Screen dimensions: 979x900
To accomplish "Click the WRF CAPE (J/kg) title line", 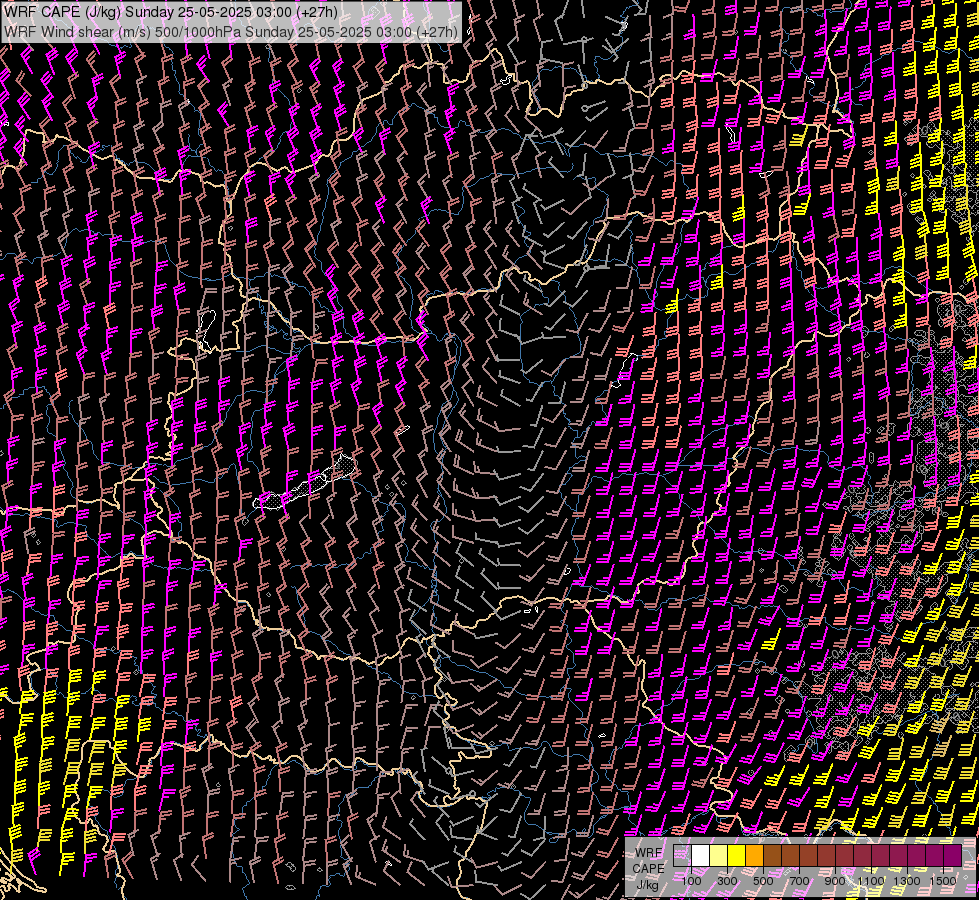I will pyautogui.click(x=171, y=12).
